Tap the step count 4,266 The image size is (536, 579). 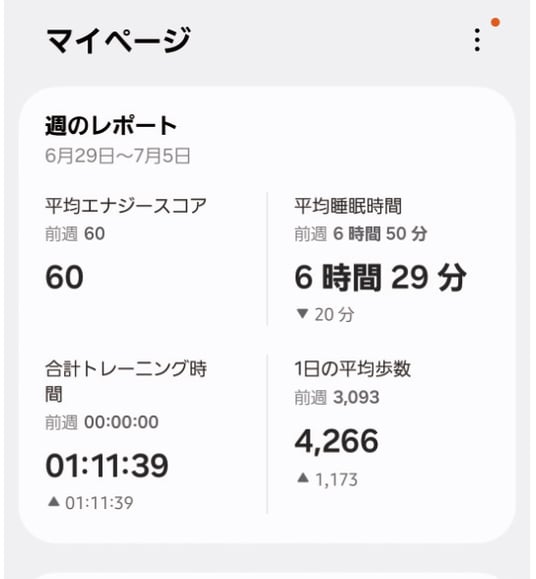(x=337, y=441)
